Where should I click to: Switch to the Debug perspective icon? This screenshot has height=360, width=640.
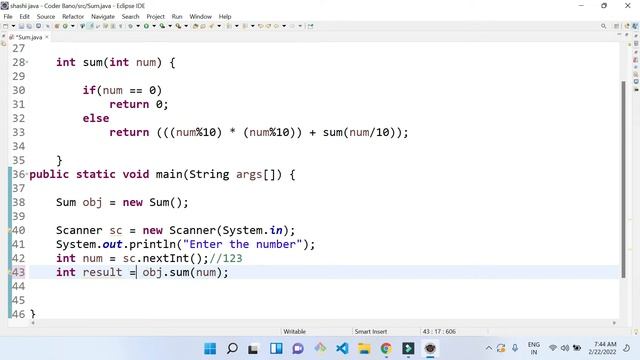click(635, 26)
